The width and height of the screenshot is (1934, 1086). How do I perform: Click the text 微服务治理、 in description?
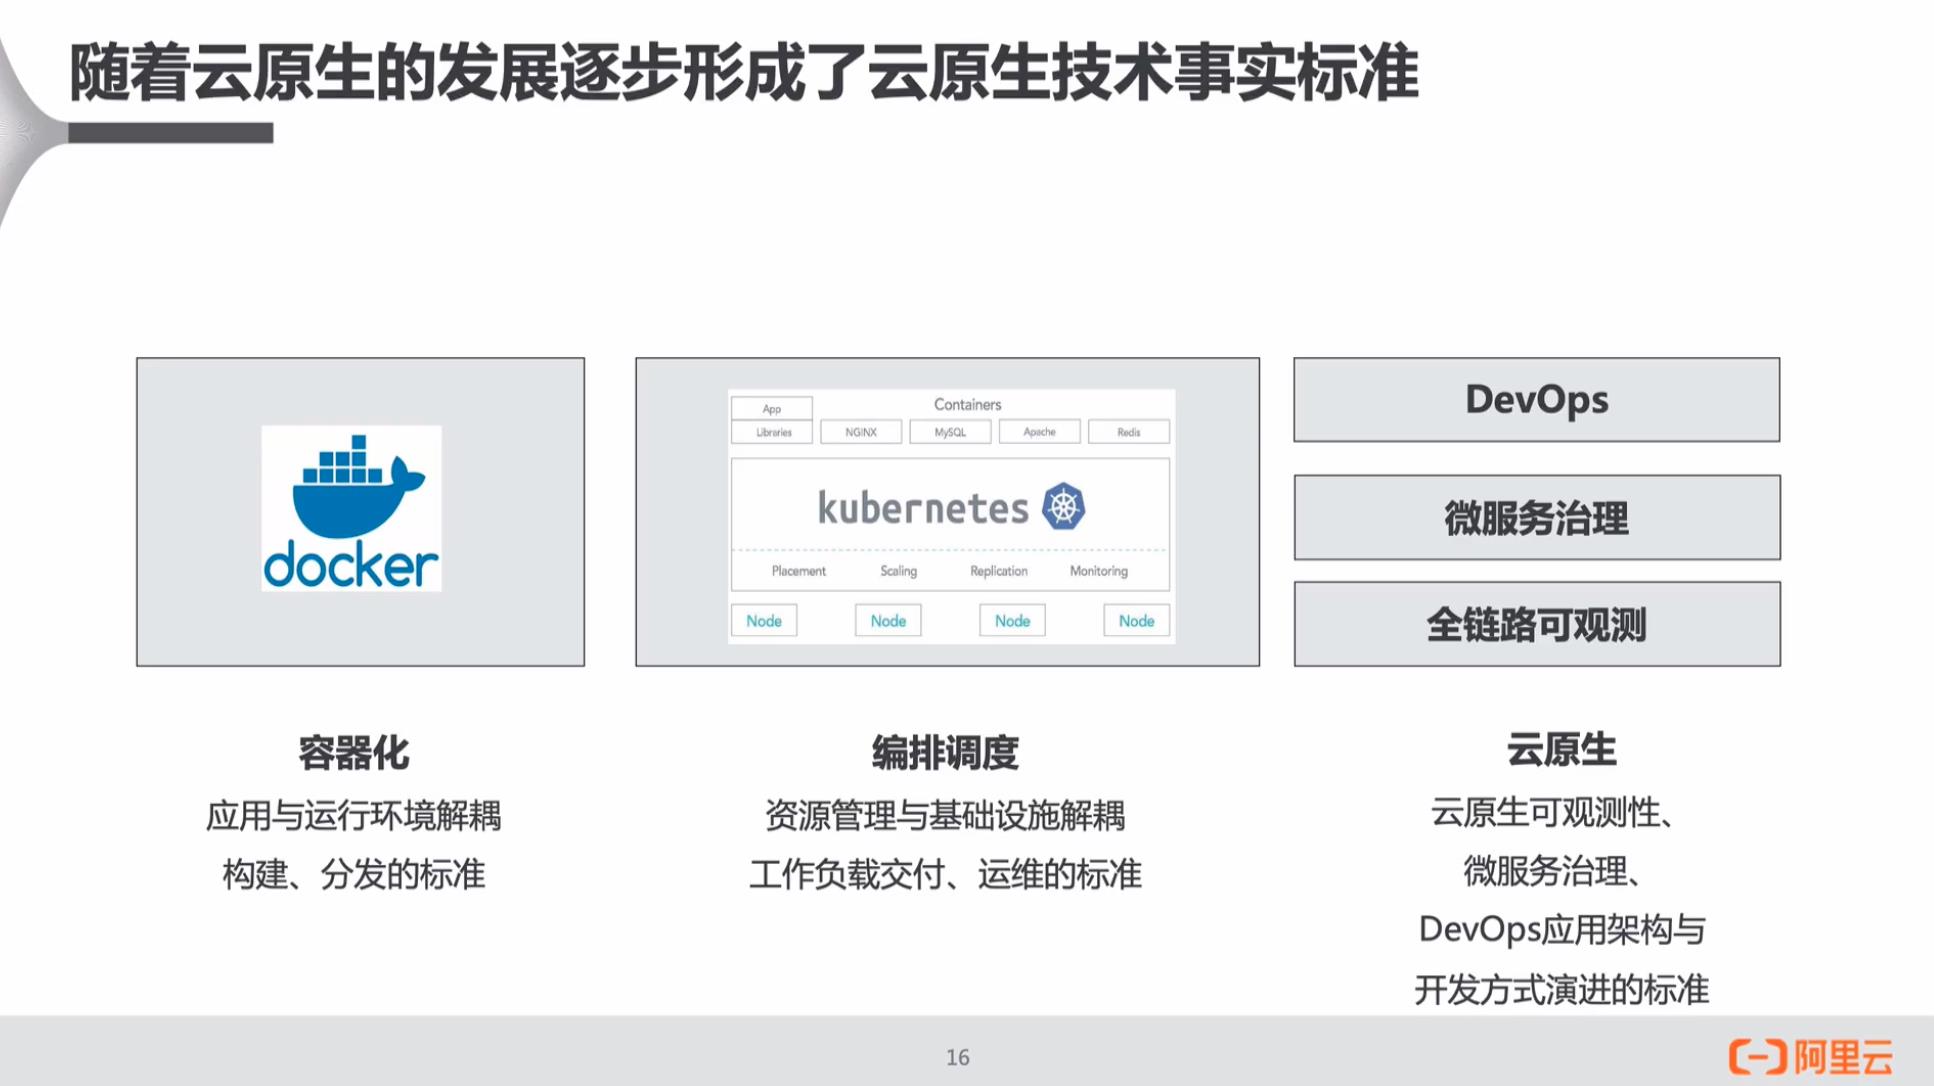pyautogui.click(x=1553, y=872)
